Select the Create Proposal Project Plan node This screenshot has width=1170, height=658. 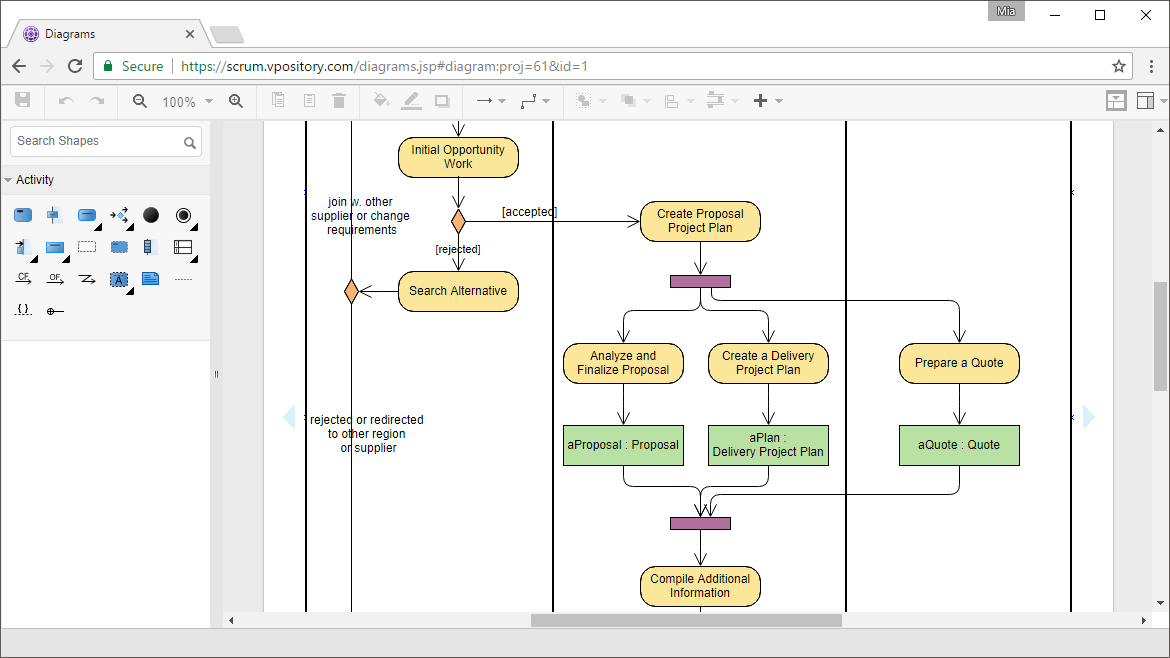pyautogui.click(x=700, y=221)
